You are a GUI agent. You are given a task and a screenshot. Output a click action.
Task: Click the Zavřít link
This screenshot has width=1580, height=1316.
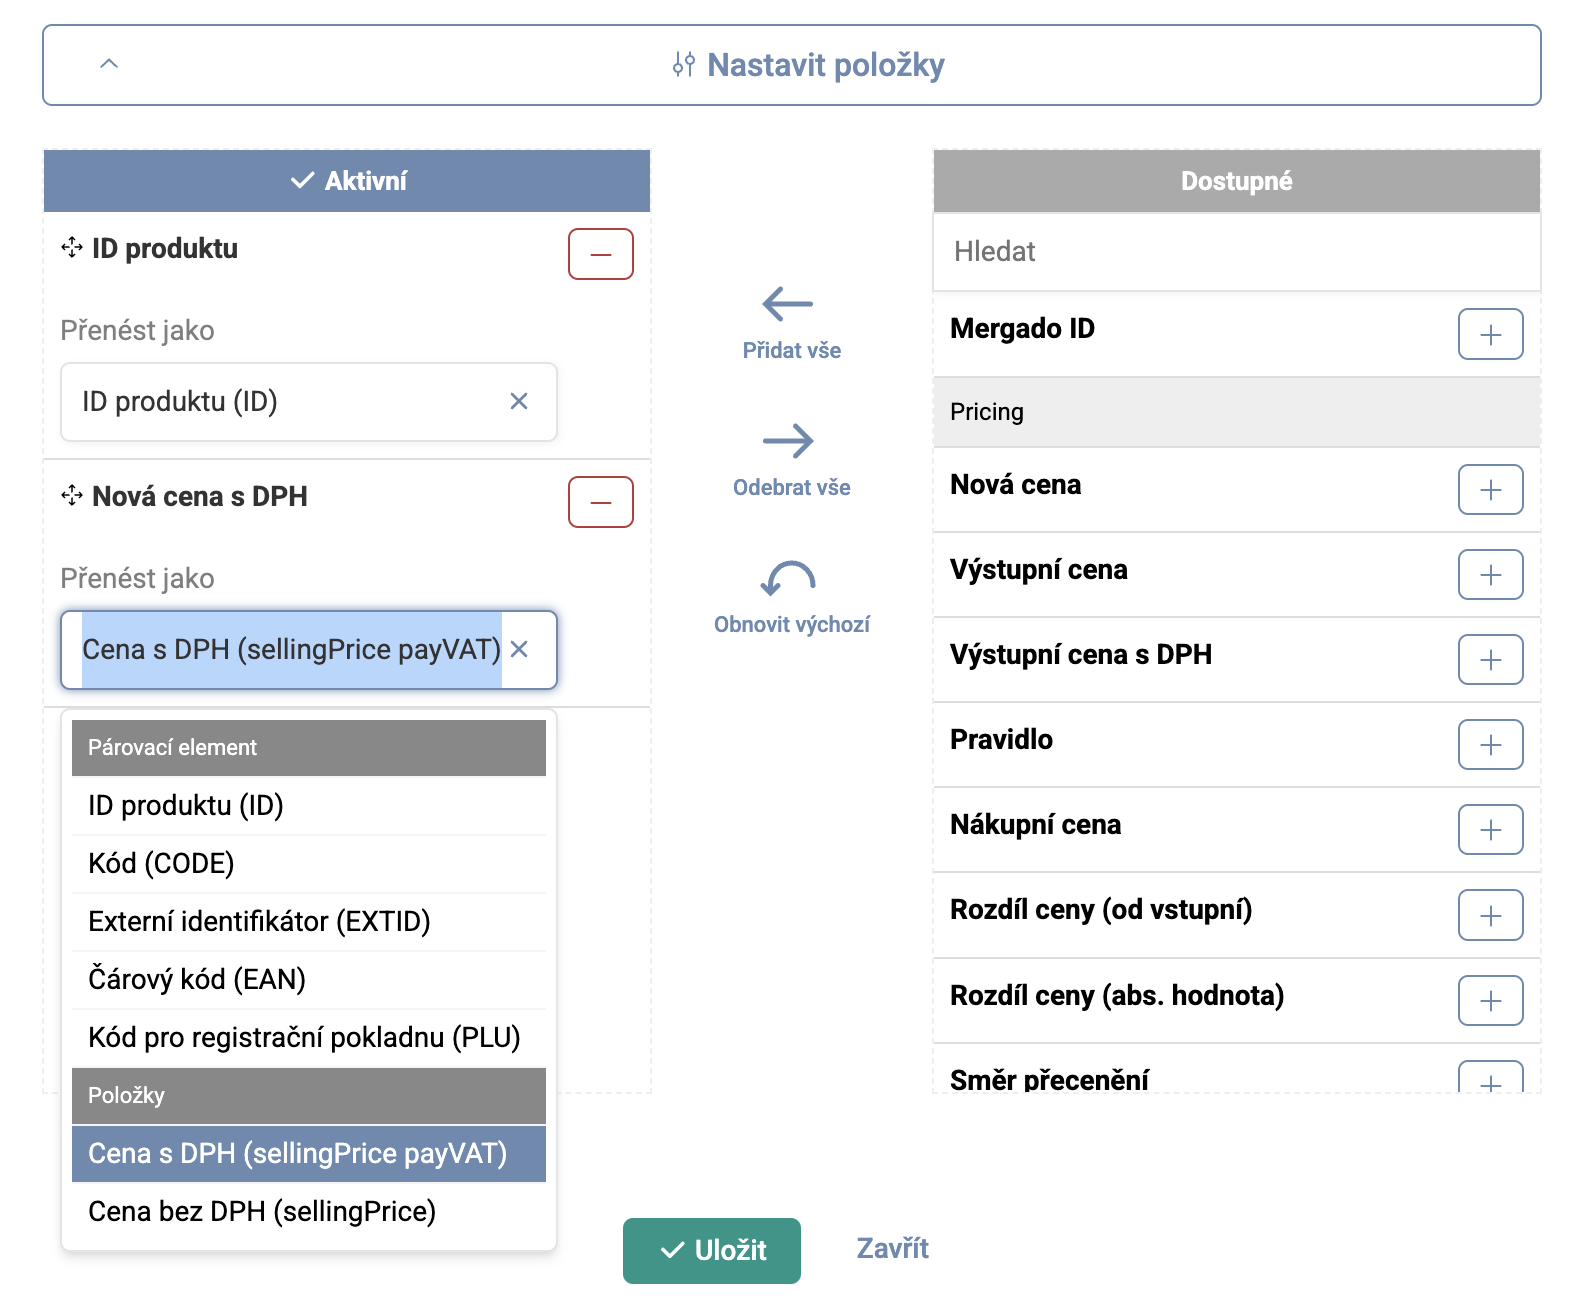pos(892,1248)
